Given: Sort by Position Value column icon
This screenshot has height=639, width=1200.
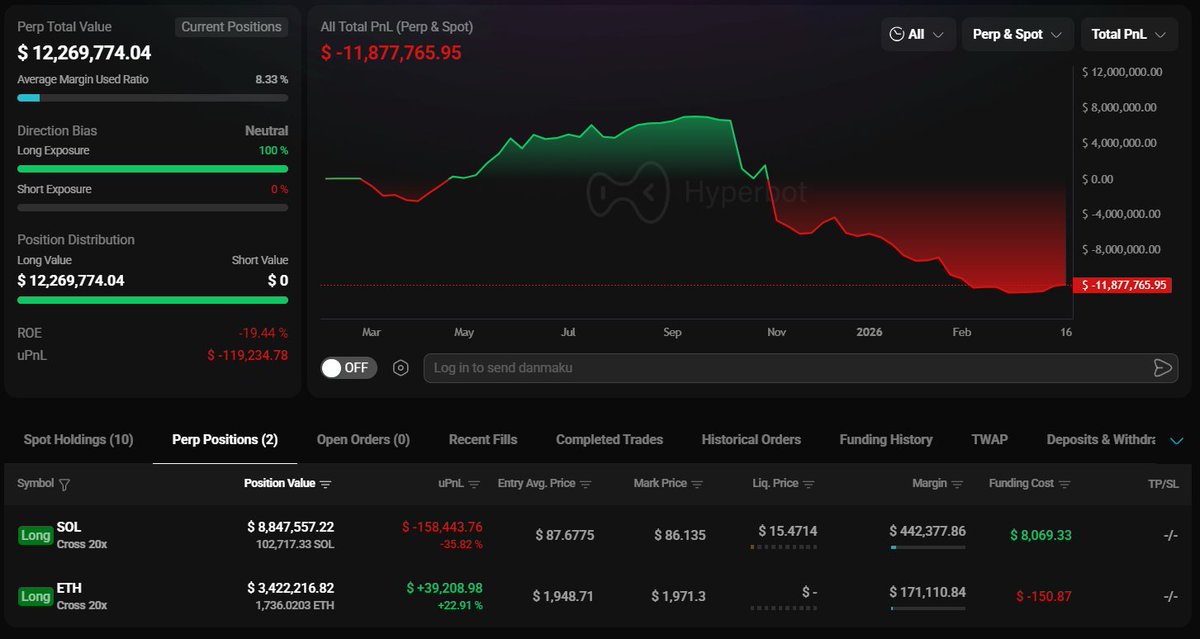Looking at the screenshot, I should pos(325,484).
